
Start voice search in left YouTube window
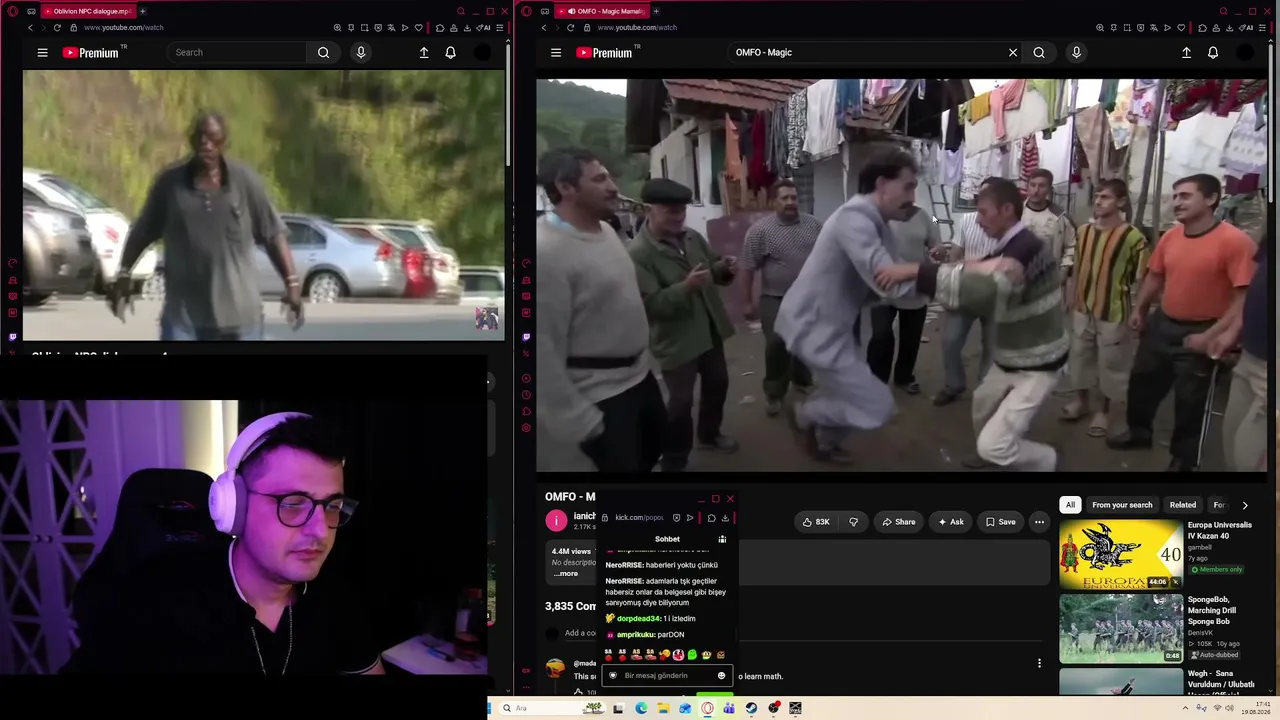[x=361, y=52]
